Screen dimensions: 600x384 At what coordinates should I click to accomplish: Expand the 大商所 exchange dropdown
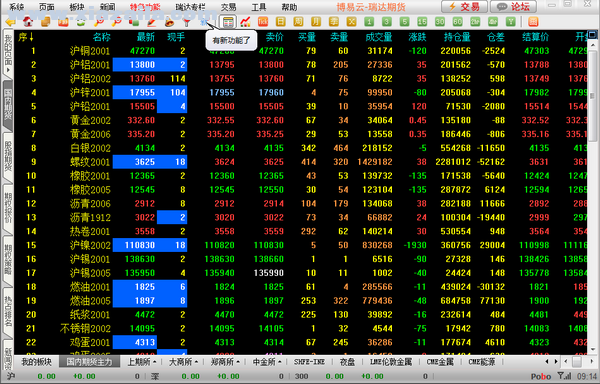pyautogui.click(x=183, y=361)
